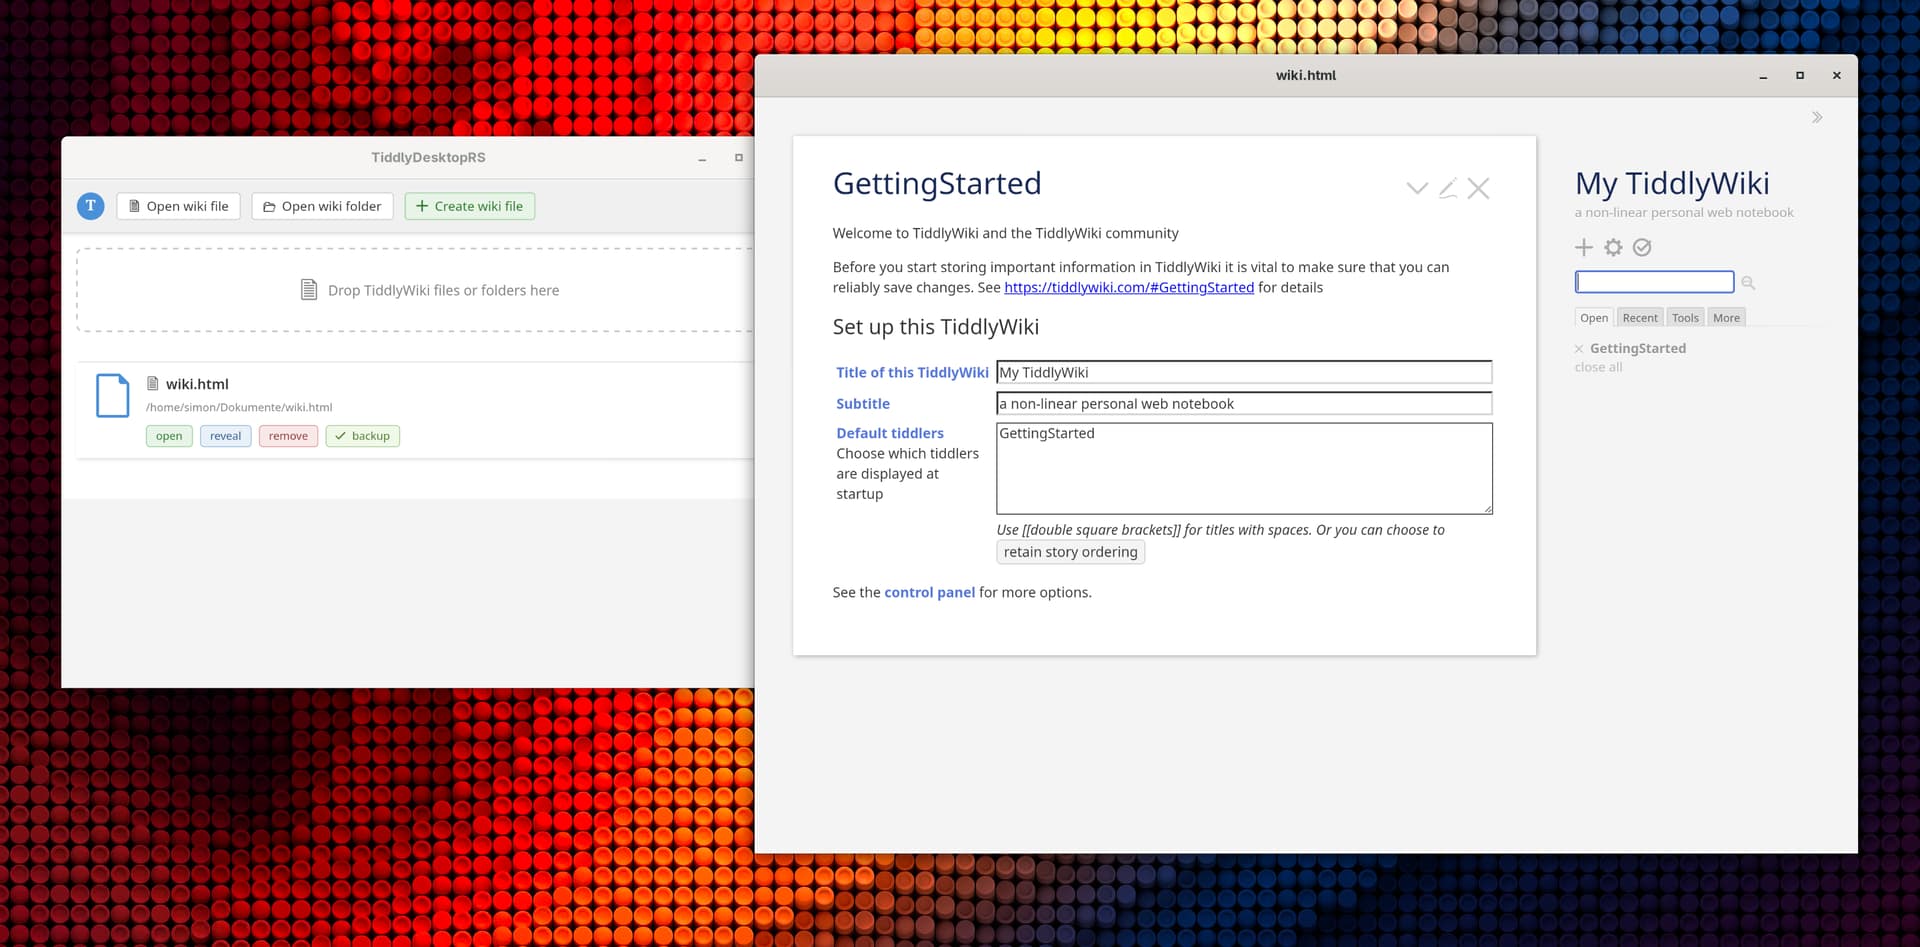Follow the tiddlywiki.com GettingStarted link

[x=1128, y=288]
